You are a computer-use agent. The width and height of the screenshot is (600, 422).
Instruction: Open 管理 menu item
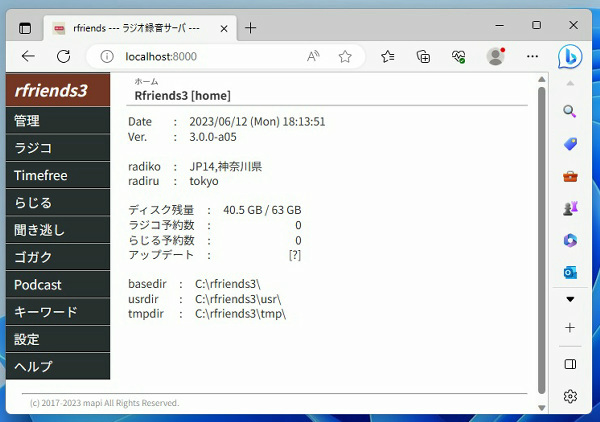coord(58,121)
